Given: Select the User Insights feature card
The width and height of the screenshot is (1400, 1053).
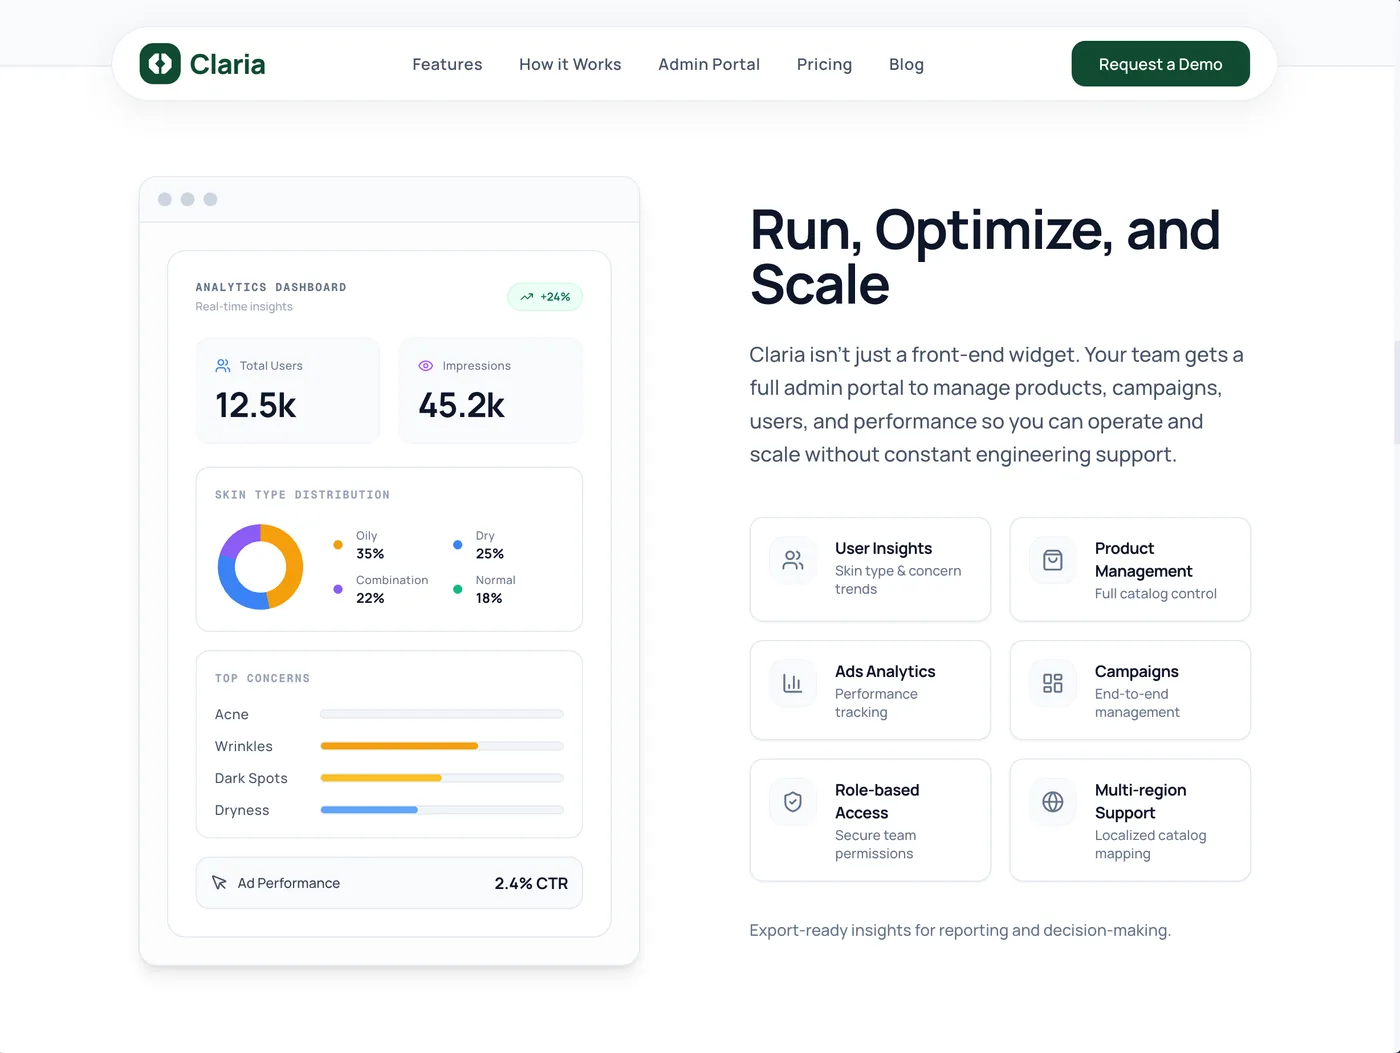Looking at the screenshot, I should [870, 569].
